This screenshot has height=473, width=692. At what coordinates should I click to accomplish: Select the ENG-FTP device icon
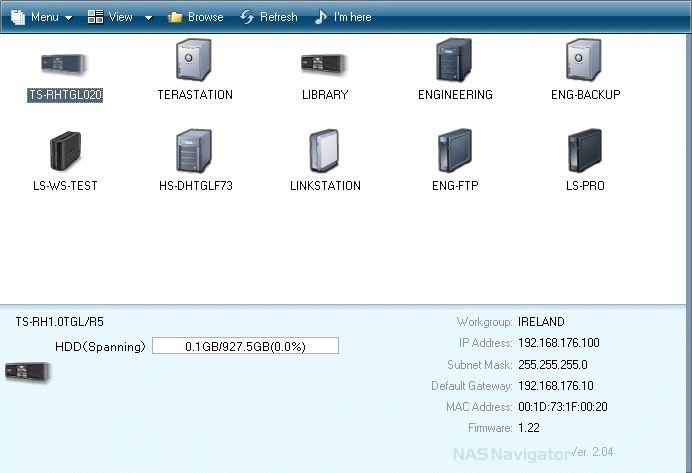point(455,150)
